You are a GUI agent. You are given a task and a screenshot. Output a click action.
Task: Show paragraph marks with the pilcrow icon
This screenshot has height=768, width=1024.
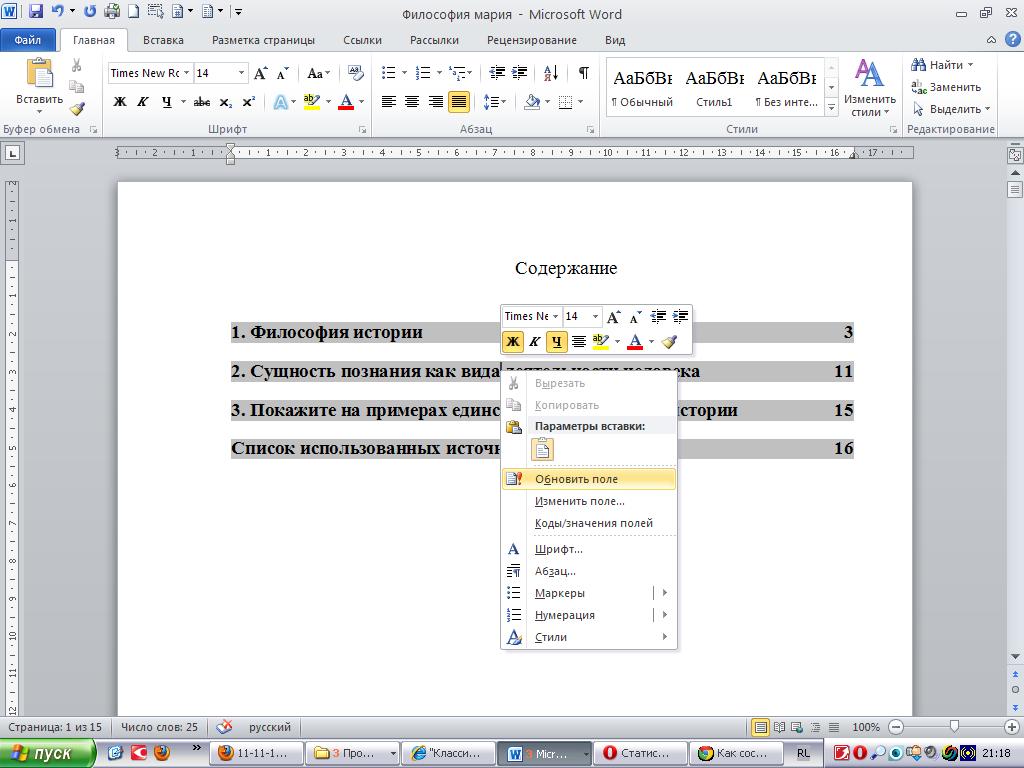[583, 73]
